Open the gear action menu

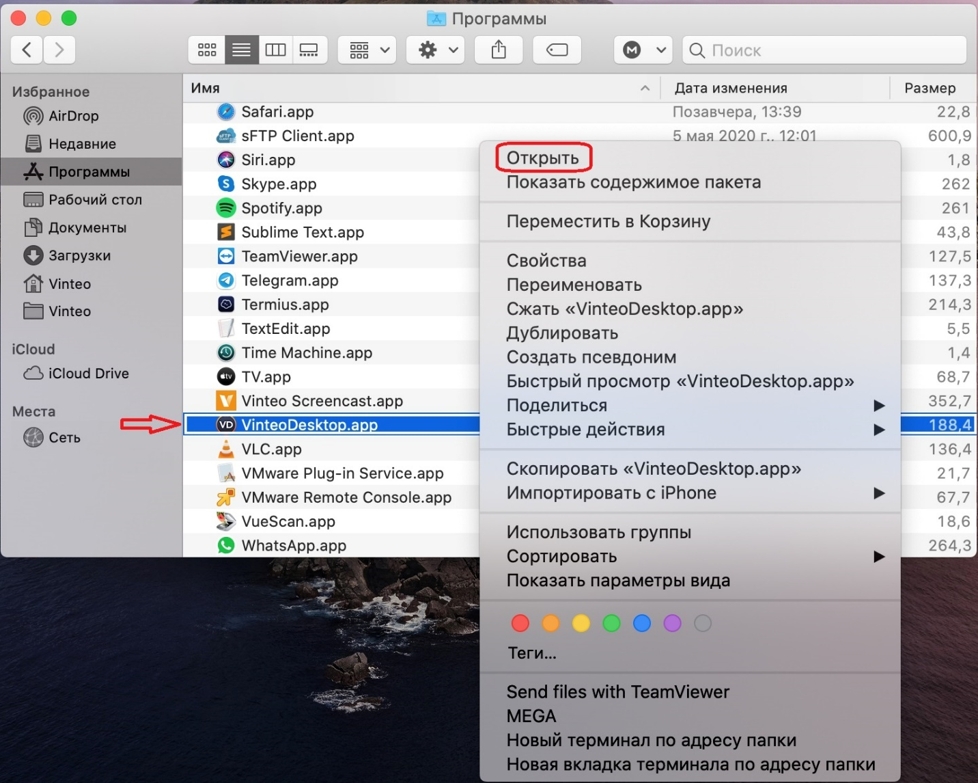436,50
